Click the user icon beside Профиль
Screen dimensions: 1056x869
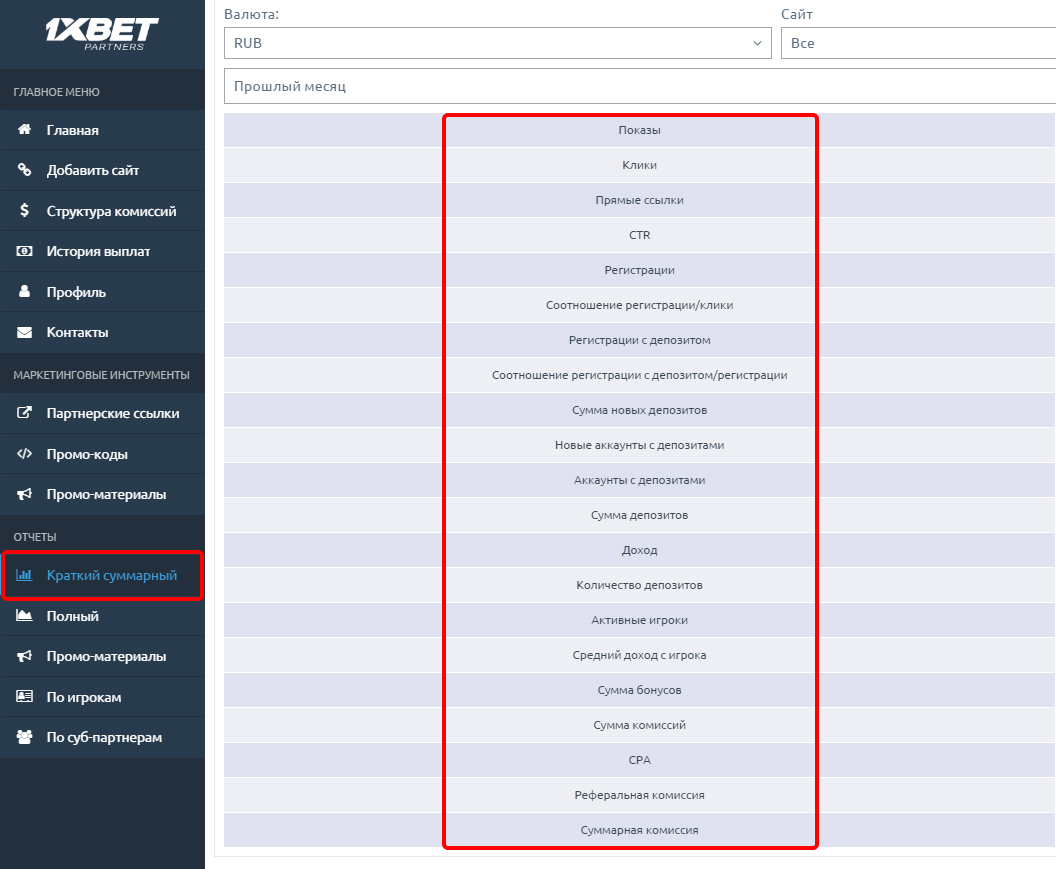click(x=24, y=291)
